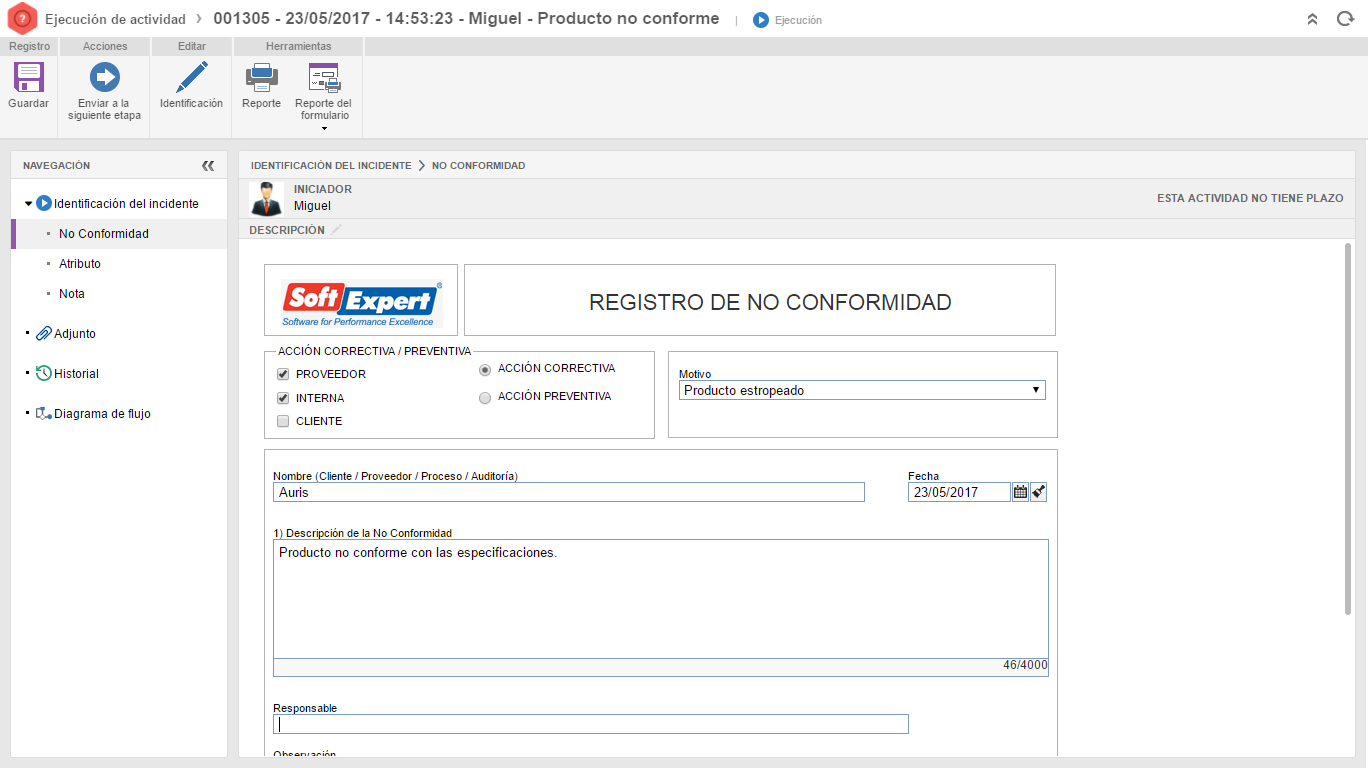
Task: Open the Atributo navigation item
Action: [80, 264]
